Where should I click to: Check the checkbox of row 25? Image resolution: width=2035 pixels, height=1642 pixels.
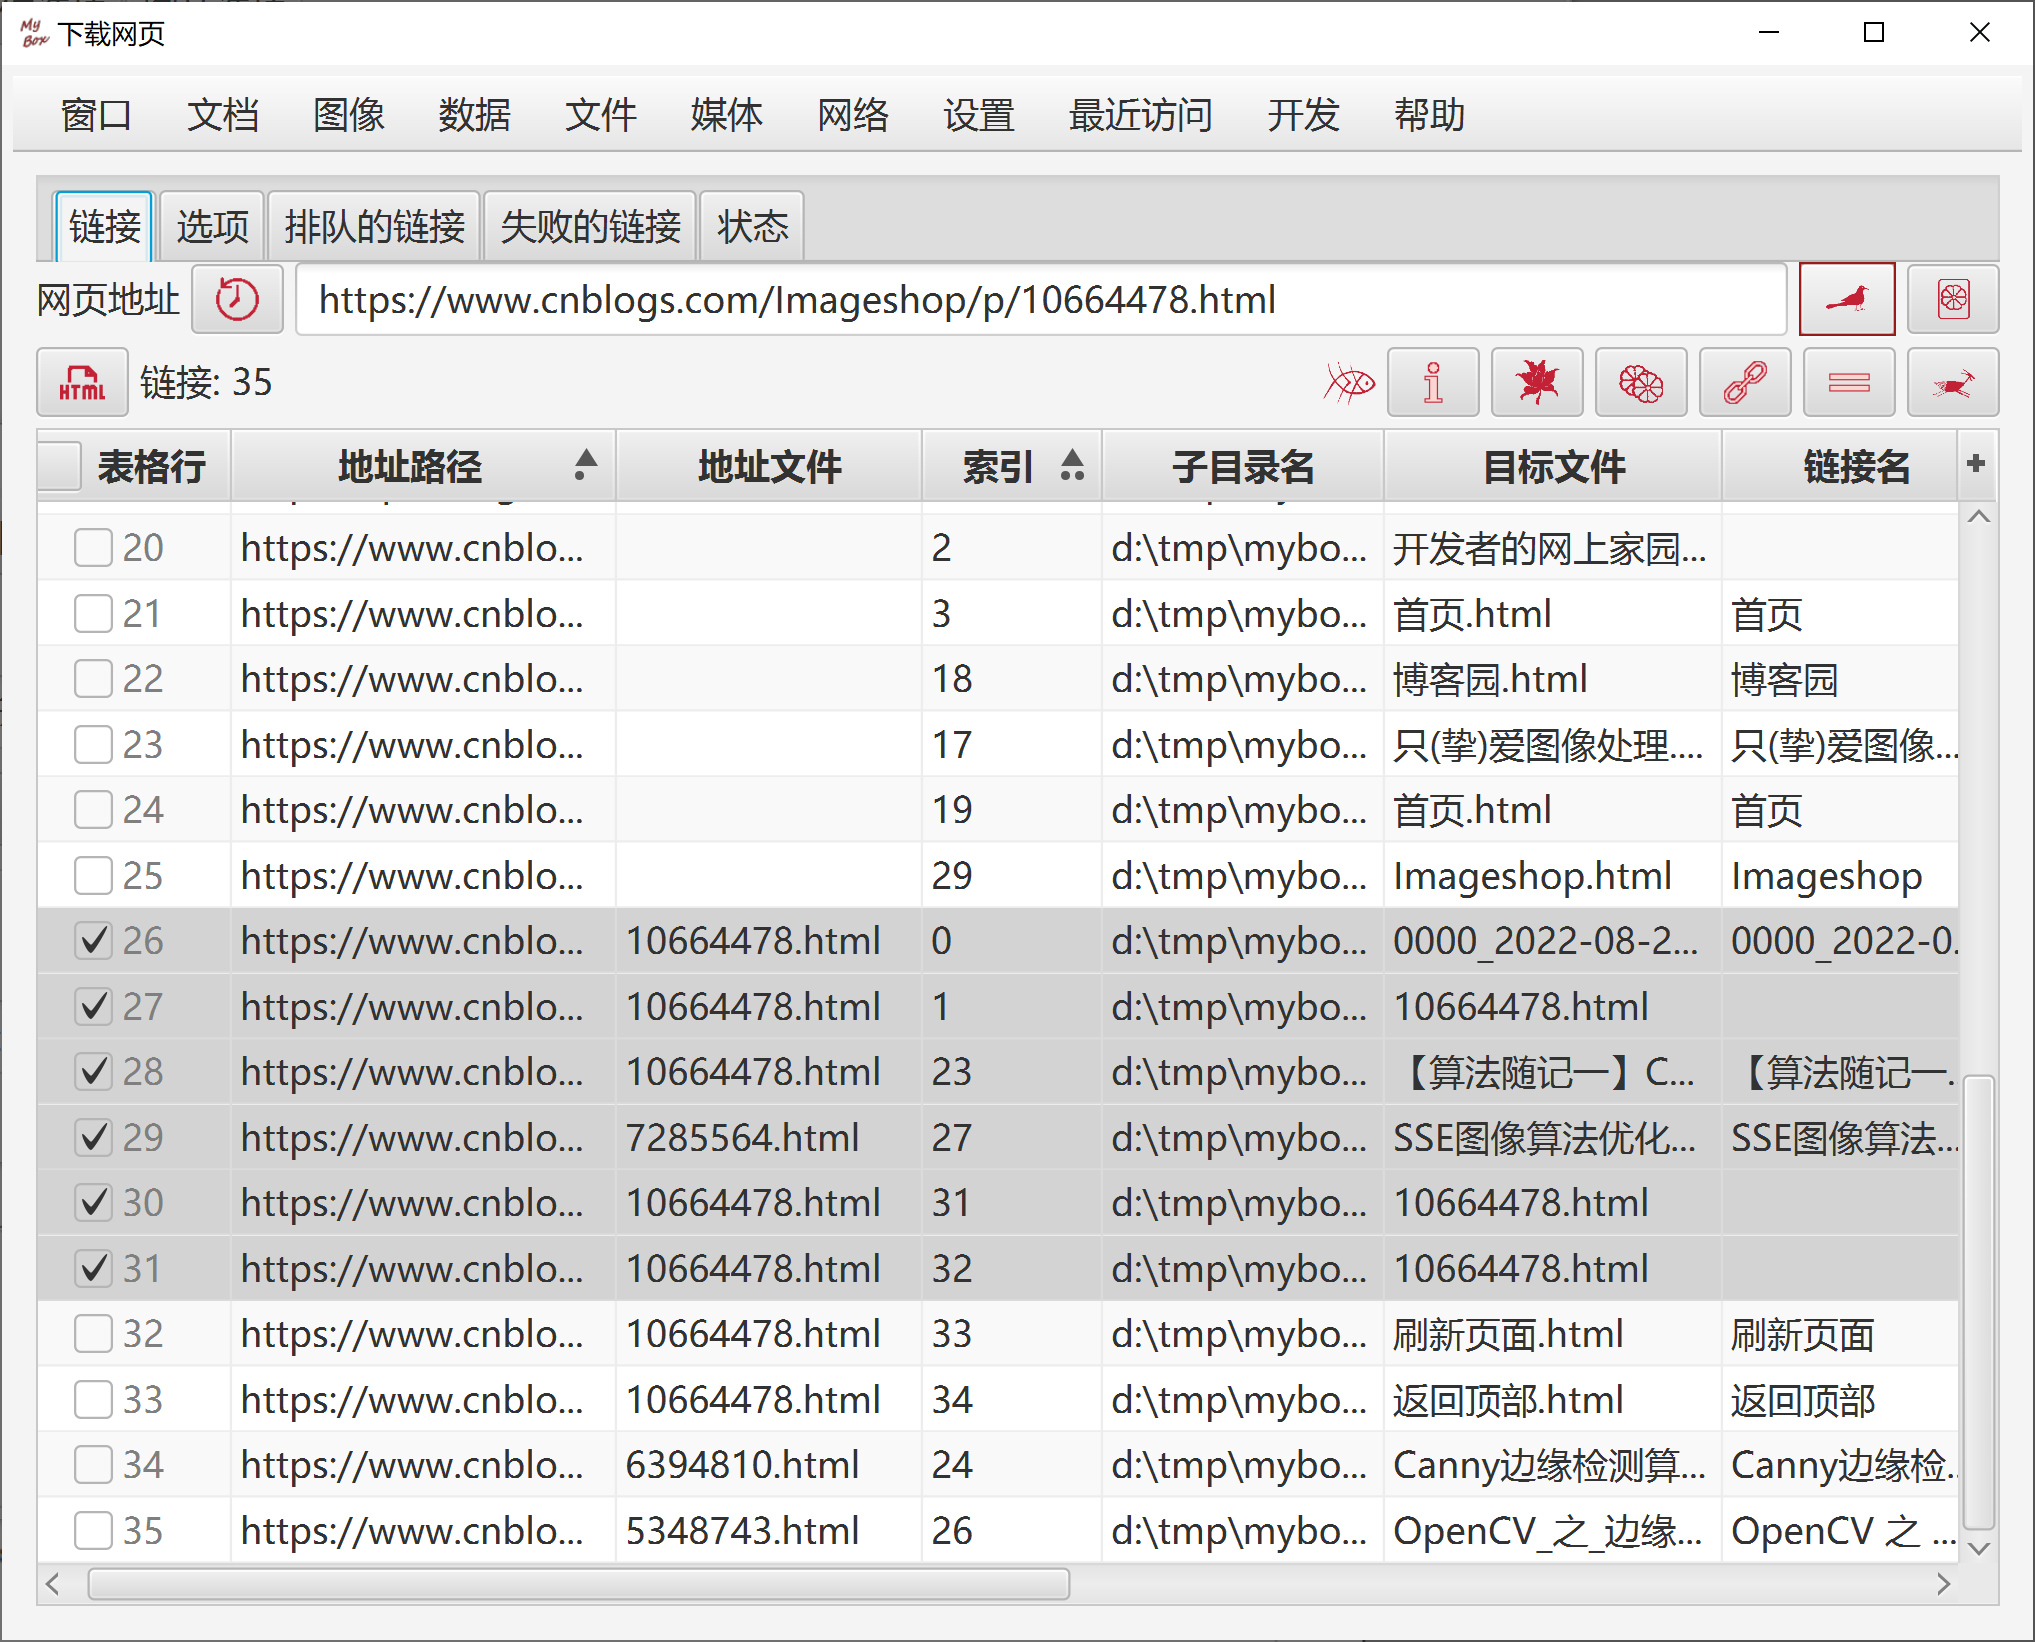(93, 876)
